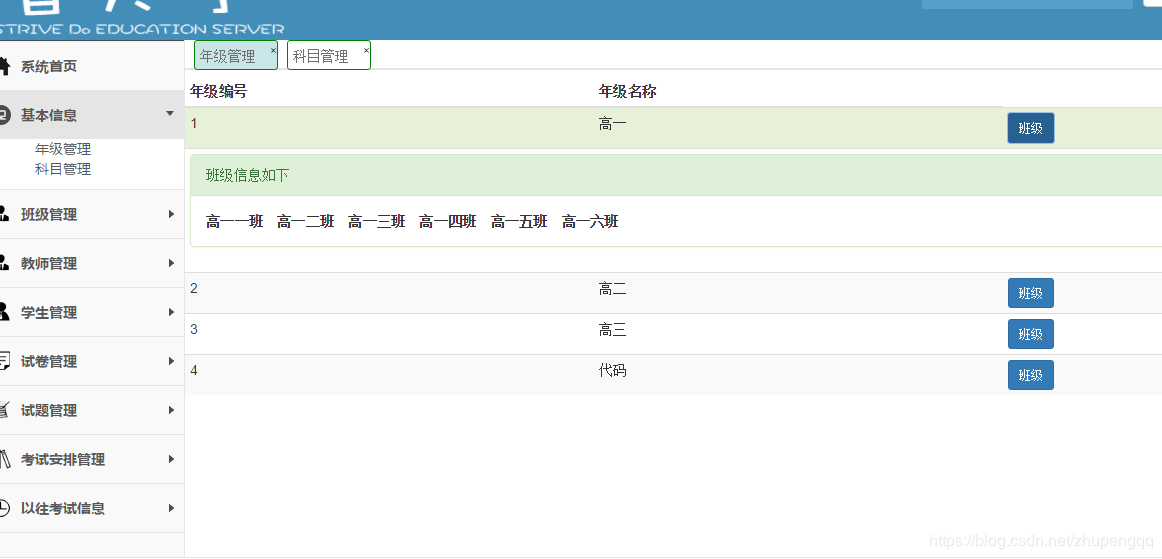Click the home icon beside 系统首页
This screenshot has width=1162, height=559.
coord(4,66)
